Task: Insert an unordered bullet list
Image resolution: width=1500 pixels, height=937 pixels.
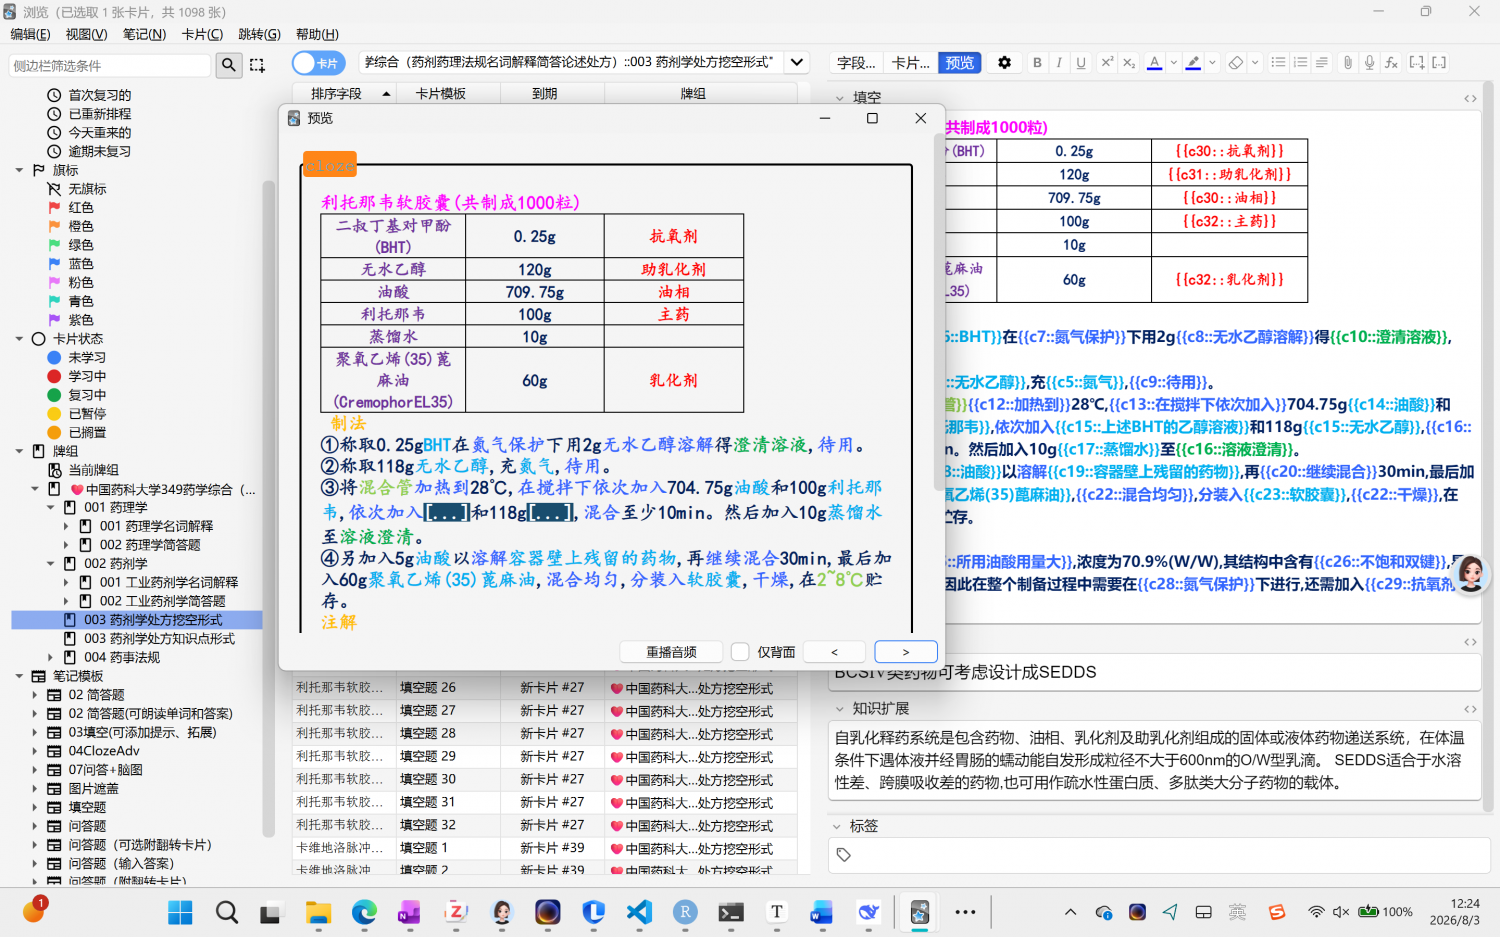Action: click(x=1278, y=62)
